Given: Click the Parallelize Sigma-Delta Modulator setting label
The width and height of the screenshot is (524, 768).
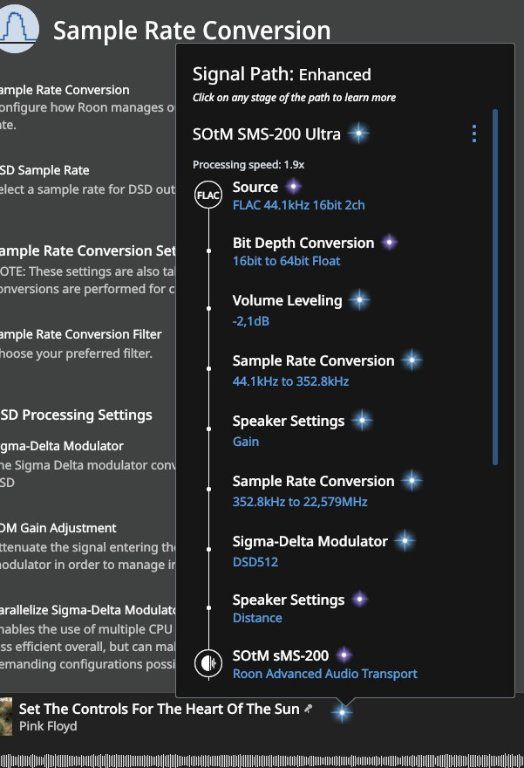Looking at the screenshot, I should [88, 610].
